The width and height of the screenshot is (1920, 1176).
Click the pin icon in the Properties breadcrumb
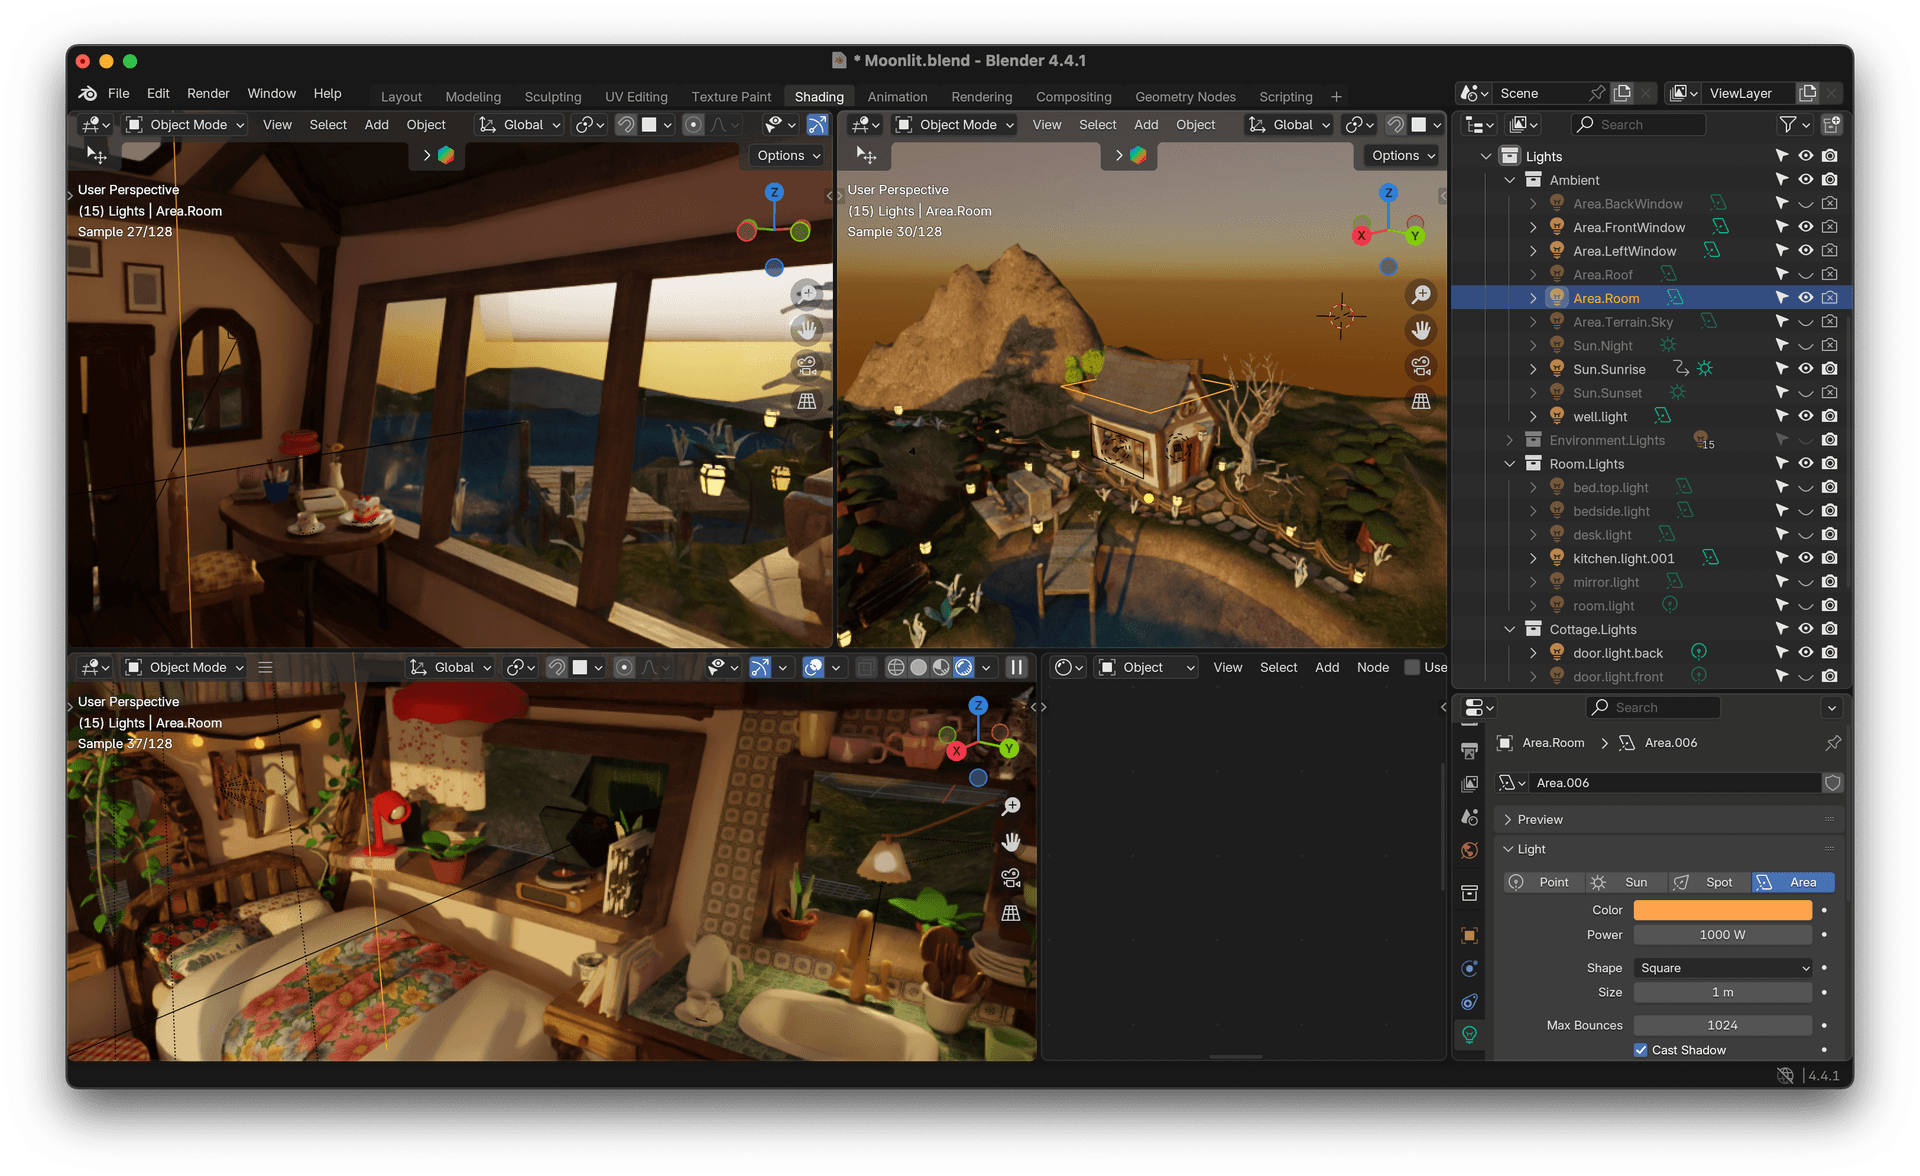pos(1832,743)
